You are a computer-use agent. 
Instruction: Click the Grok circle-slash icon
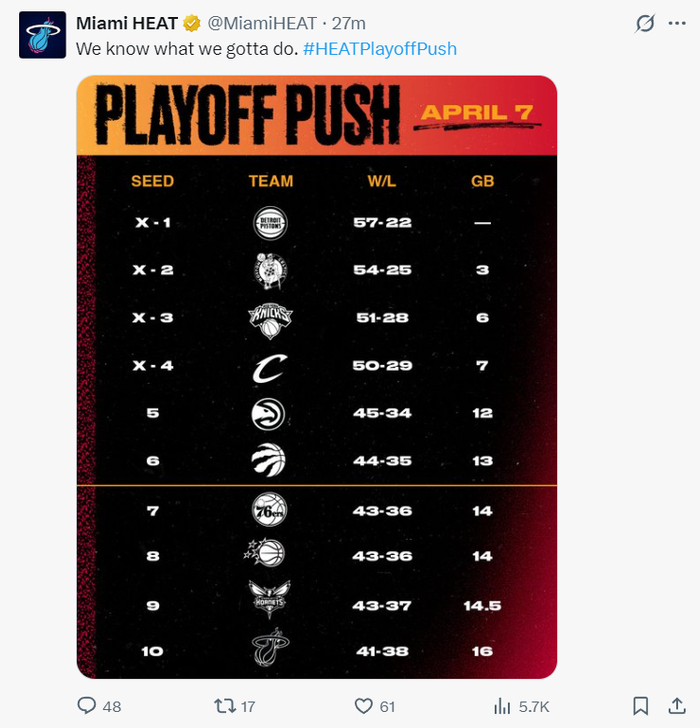[x=646, y=23]
